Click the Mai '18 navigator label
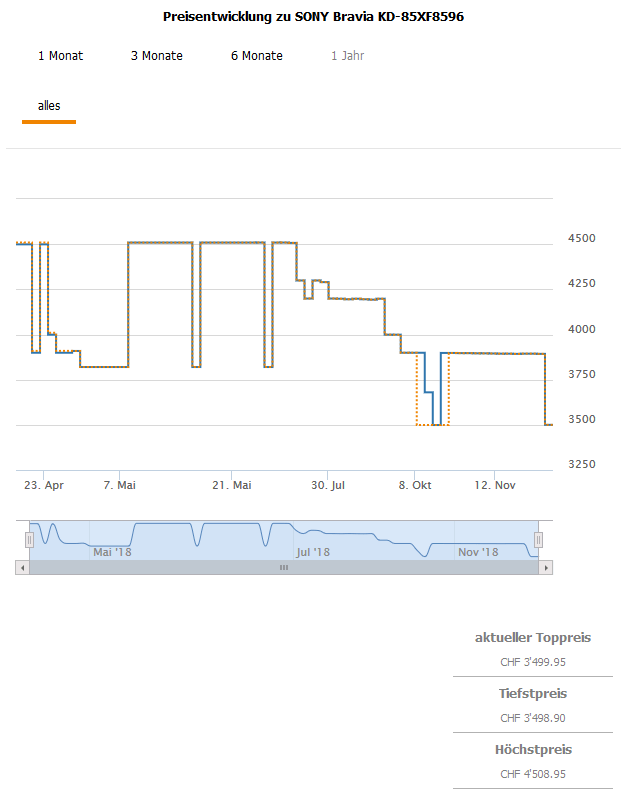 tap(112, 552)
